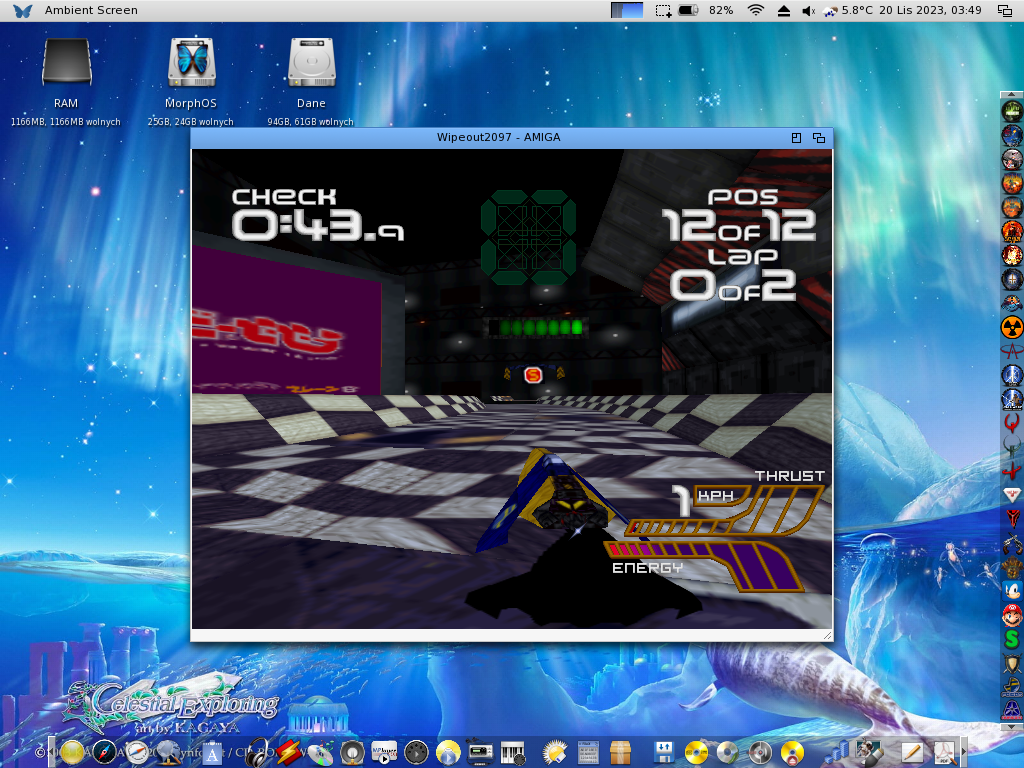
Task: Click inside the Wipeout2097 game view
Action: click(x=511, y=389)
